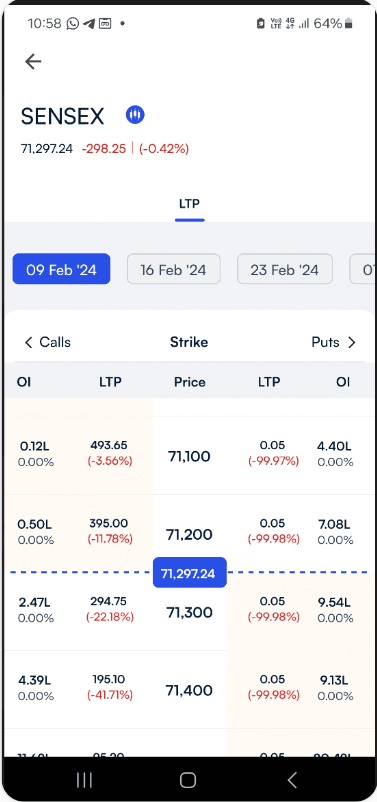Image resolution: width=377 pixels, height=802 pixels.
Task: Select 16 Feb '24 expiry date
Action: pos(174,269)
